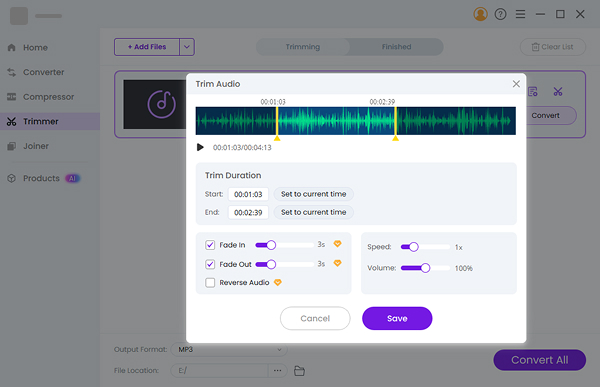The height and width of the screenshot is (387, 600).
Task: Select the Trimmer sidebar item
Action: pos(50,121)
